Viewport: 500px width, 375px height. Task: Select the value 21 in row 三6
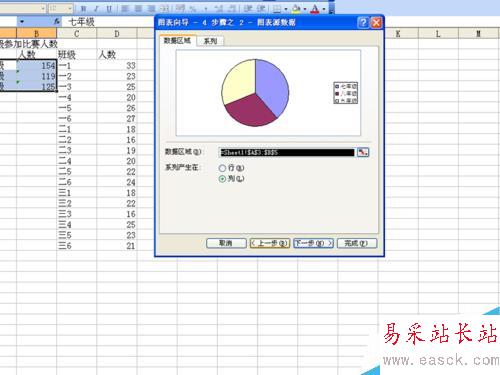click(x=117, y=246)
